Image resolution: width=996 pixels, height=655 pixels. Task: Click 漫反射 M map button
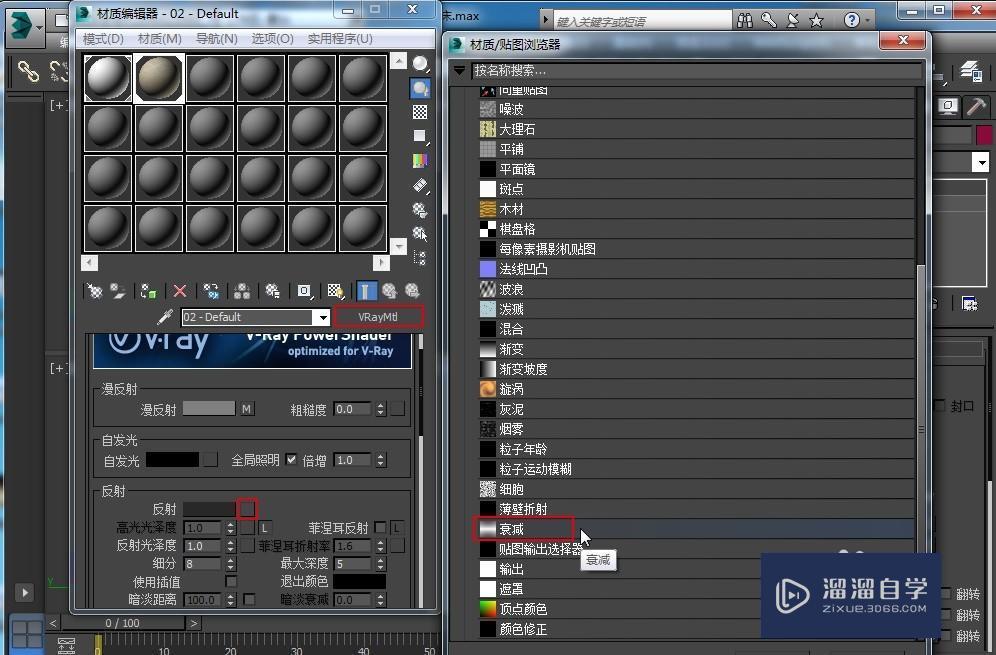pos(246,409)
